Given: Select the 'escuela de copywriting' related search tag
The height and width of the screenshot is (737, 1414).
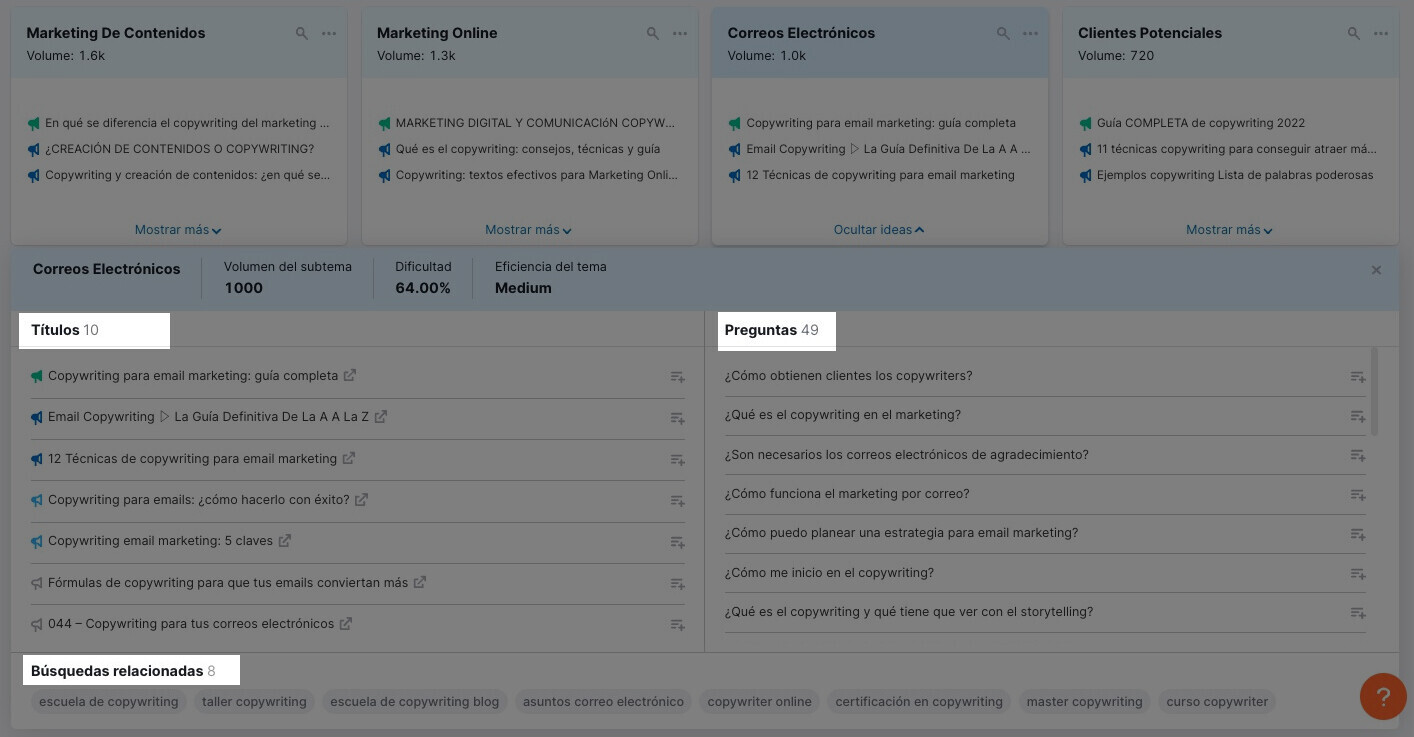Looking at the screenshot, I should 108,702.
